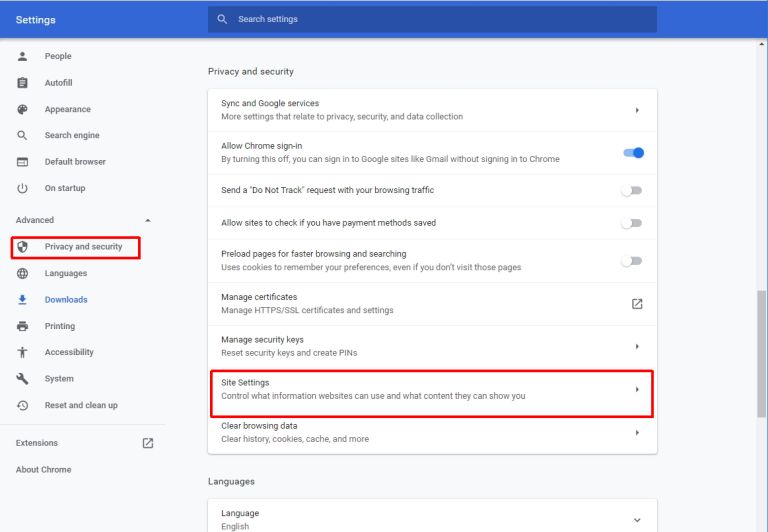Click the System wrench icon

(23, 379)
